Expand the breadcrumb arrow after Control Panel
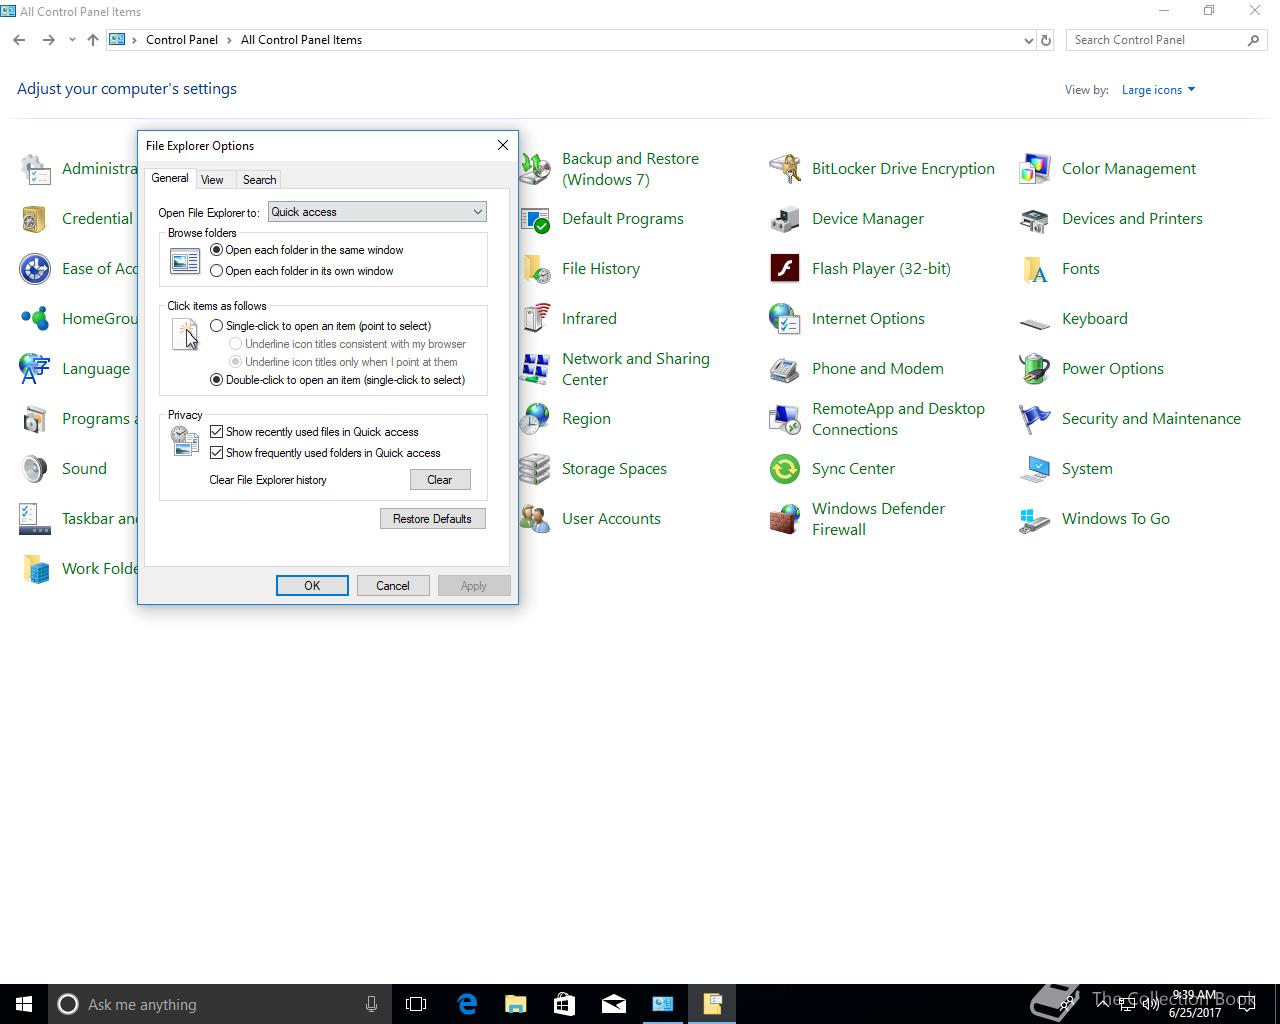This screenshot has width=1280, height=1024. (x=230, y=40)
